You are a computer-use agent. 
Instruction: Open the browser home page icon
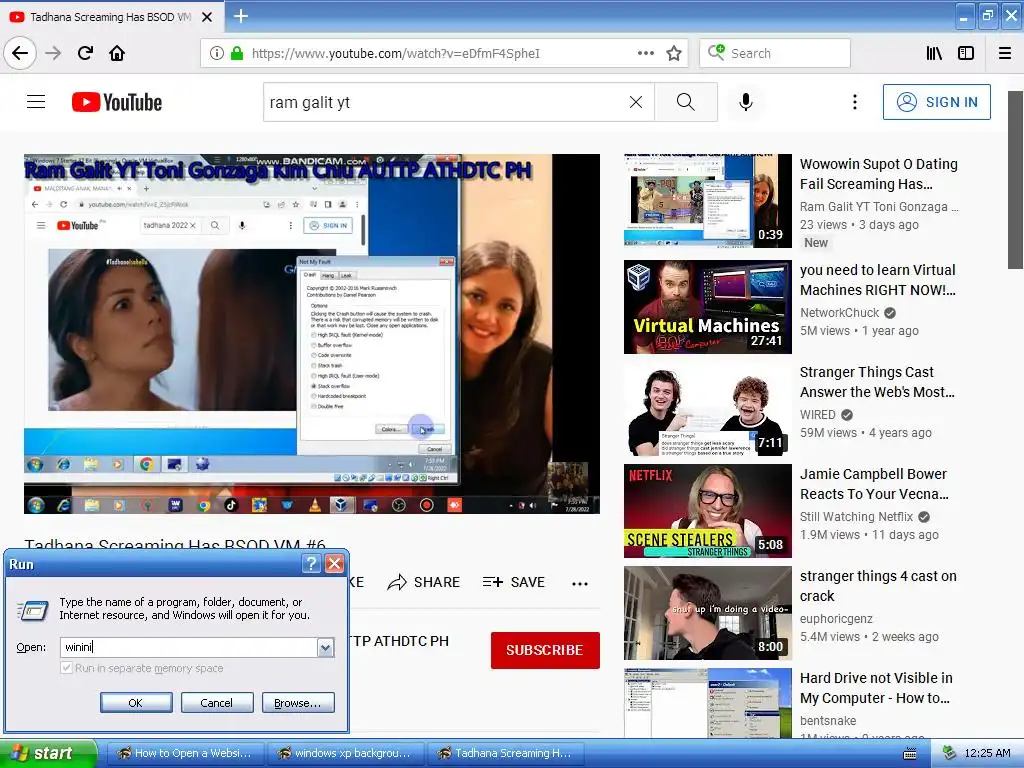(117, 53)
